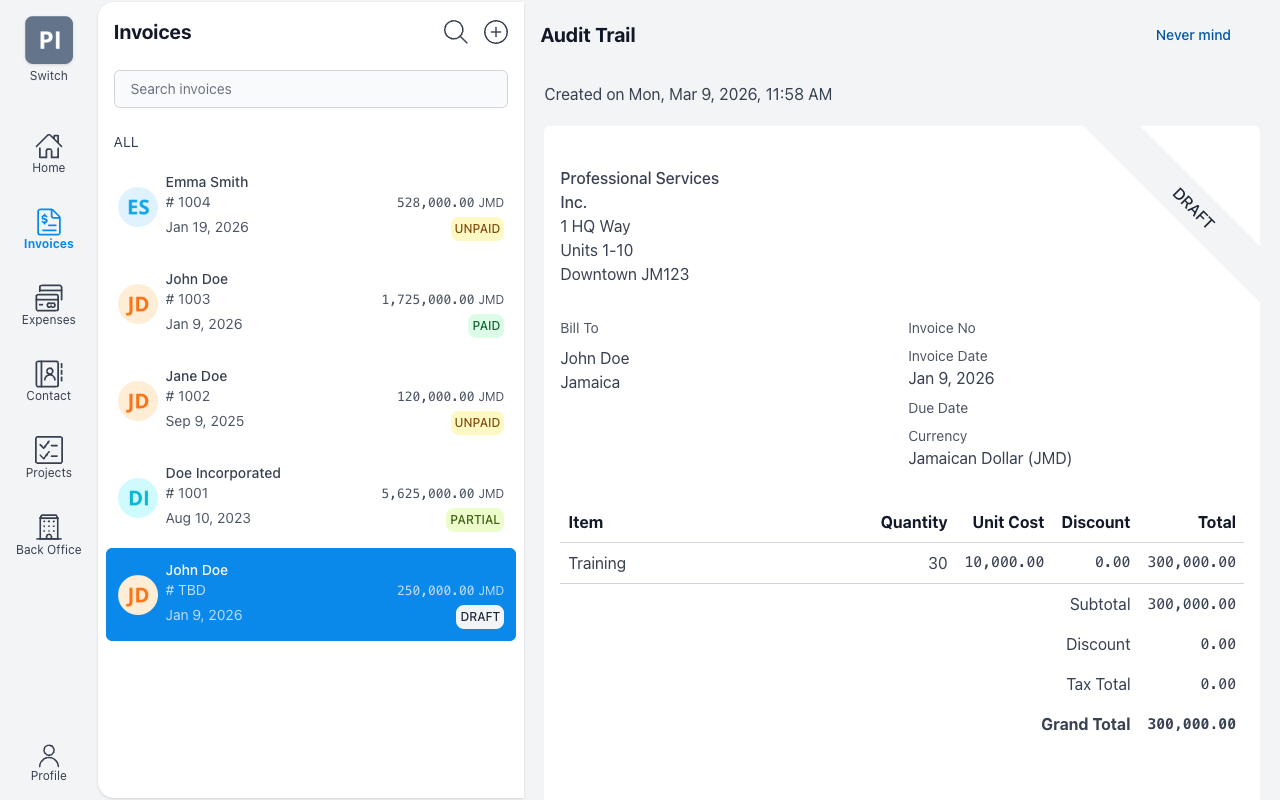Create a new invoice using the plus icon

(495, 31)
